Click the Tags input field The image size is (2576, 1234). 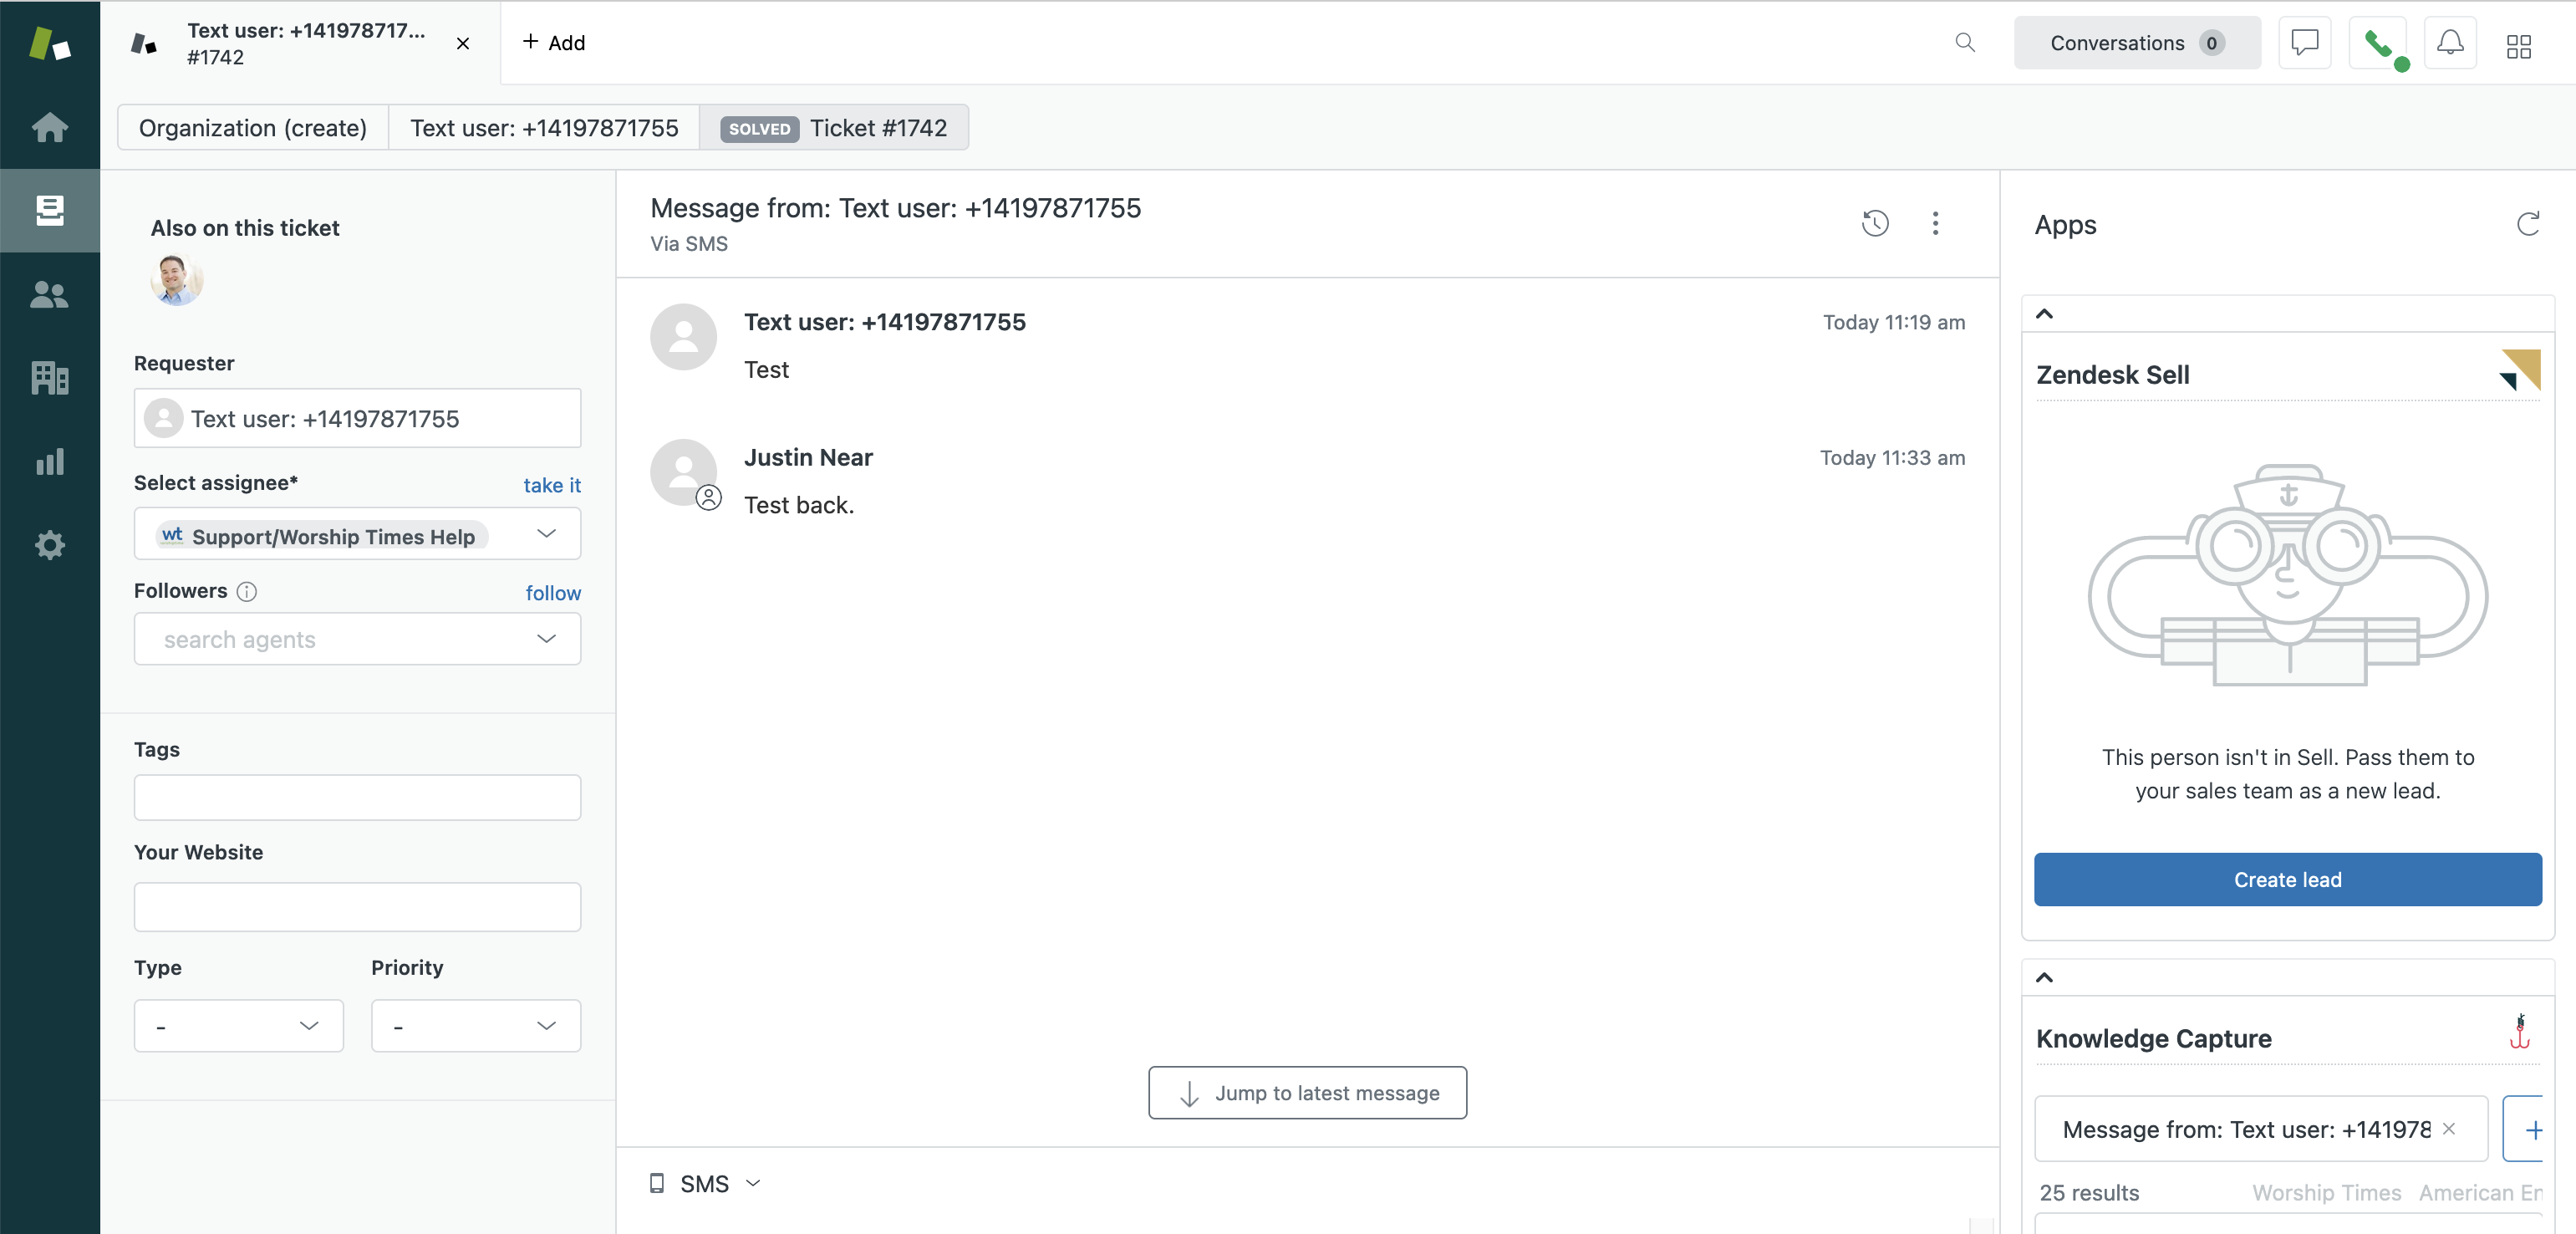(x=357, y=797)
